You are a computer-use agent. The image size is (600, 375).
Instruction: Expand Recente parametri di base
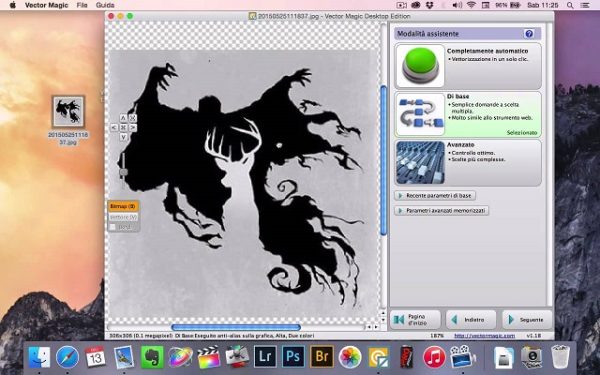[x=435, y=196]
